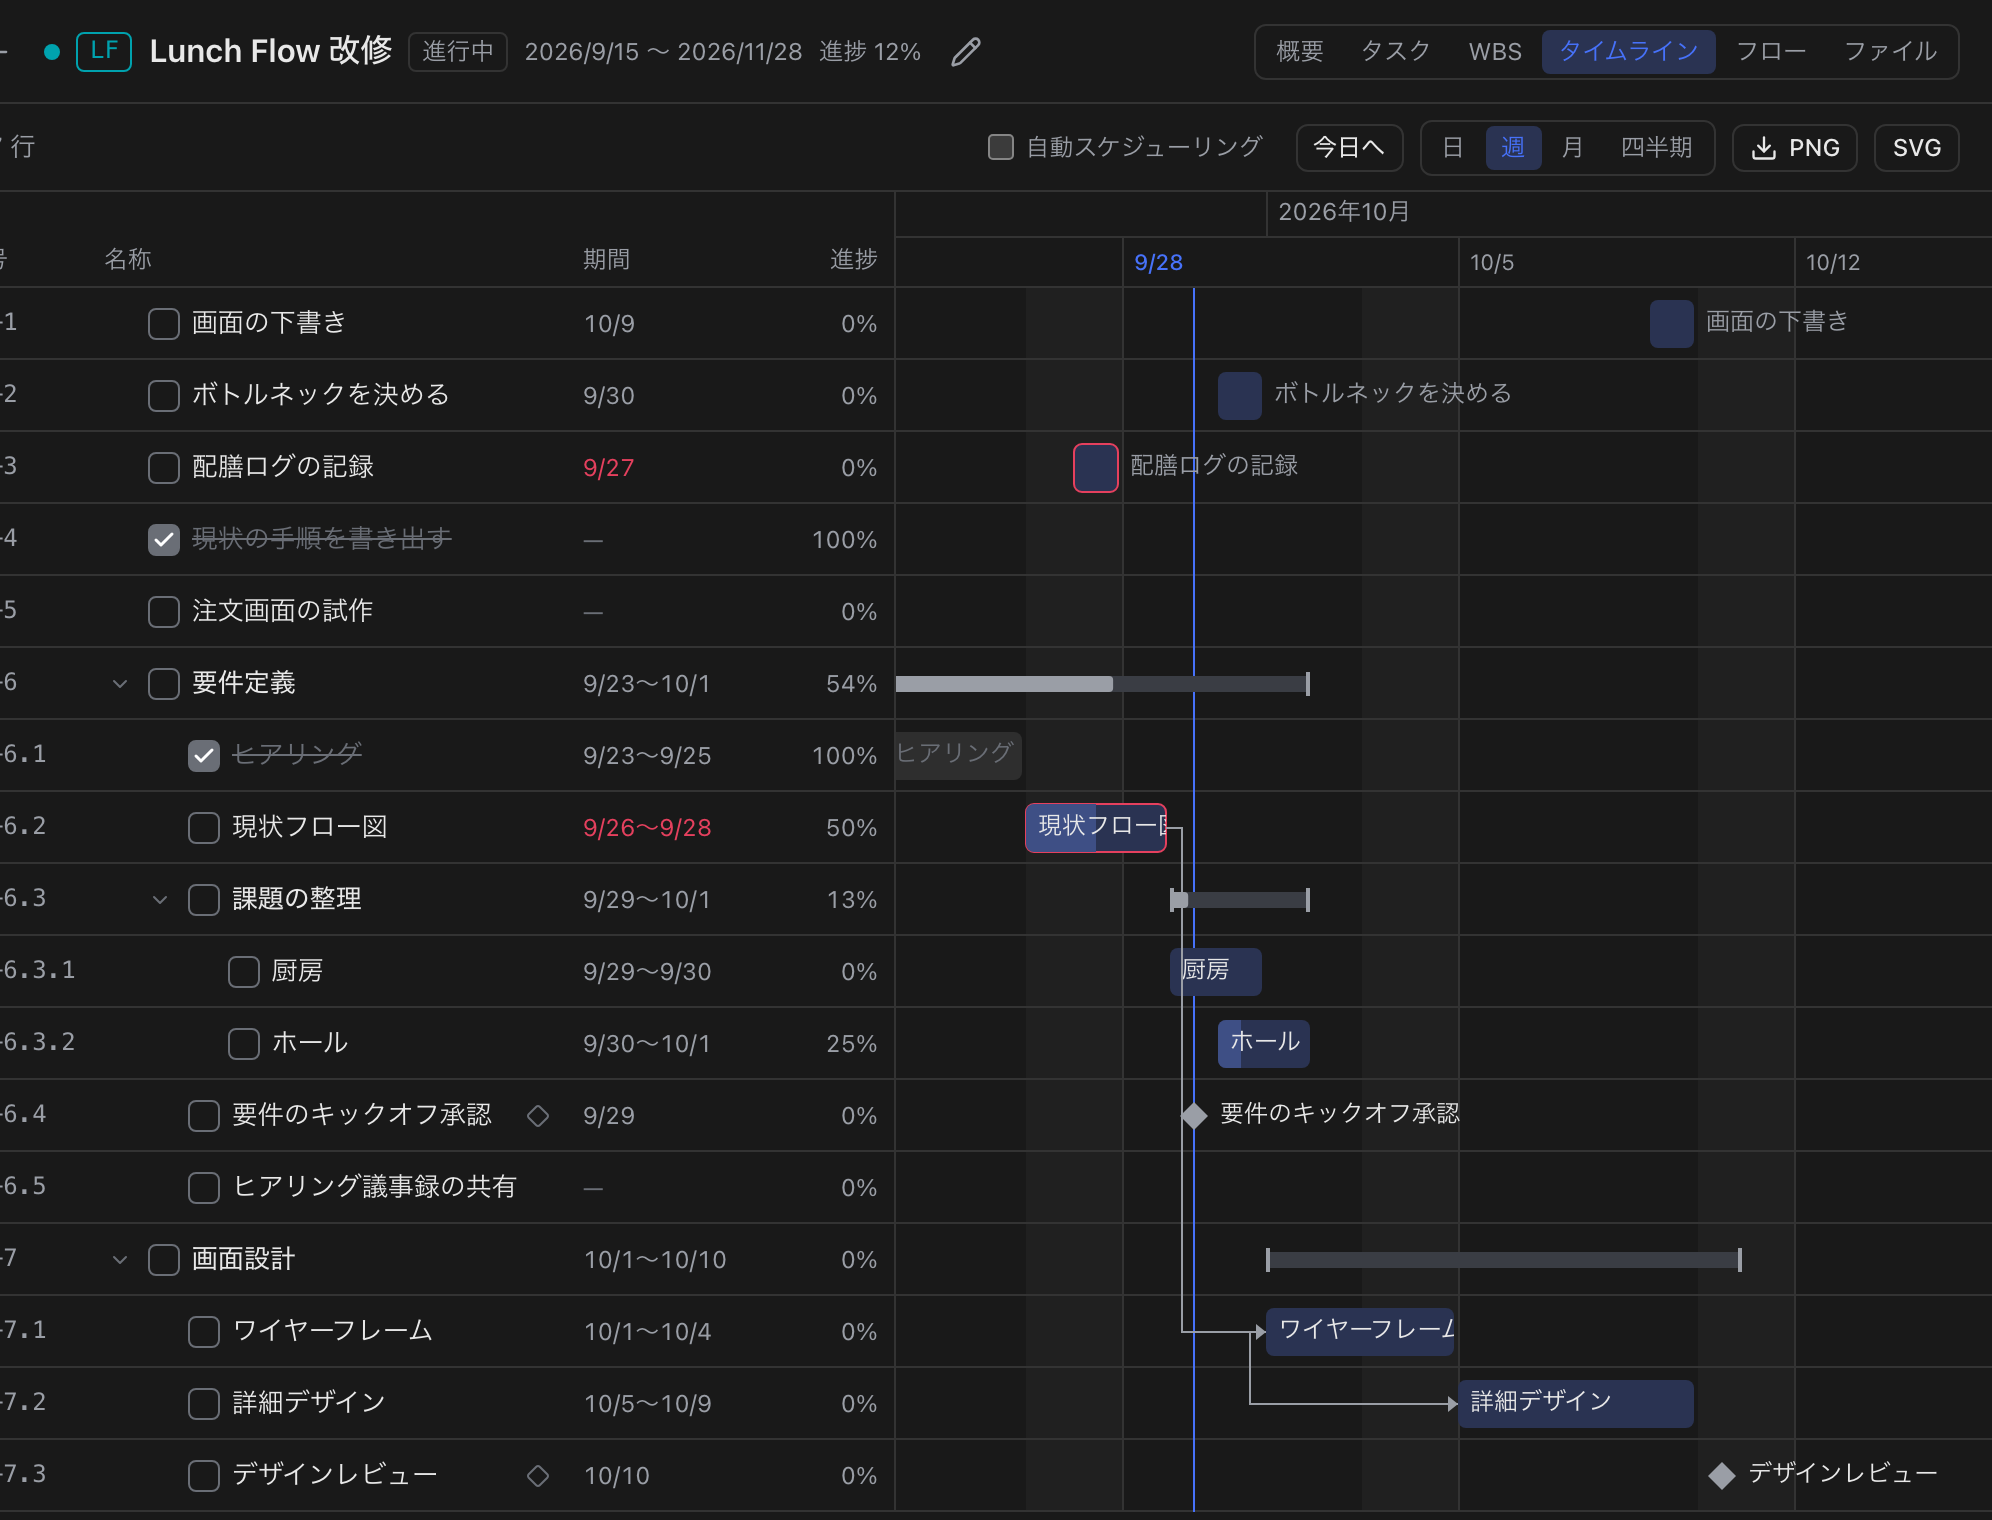Check the ヒアリング議事録の共有 task checkbox
Viewport: 1992px width, 1520px height.
(x=204, y=1187)
